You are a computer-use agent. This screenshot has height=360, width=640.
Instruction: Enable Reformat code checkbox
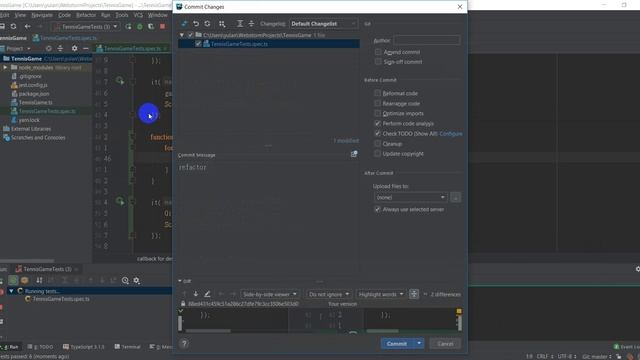pos(378,93)
